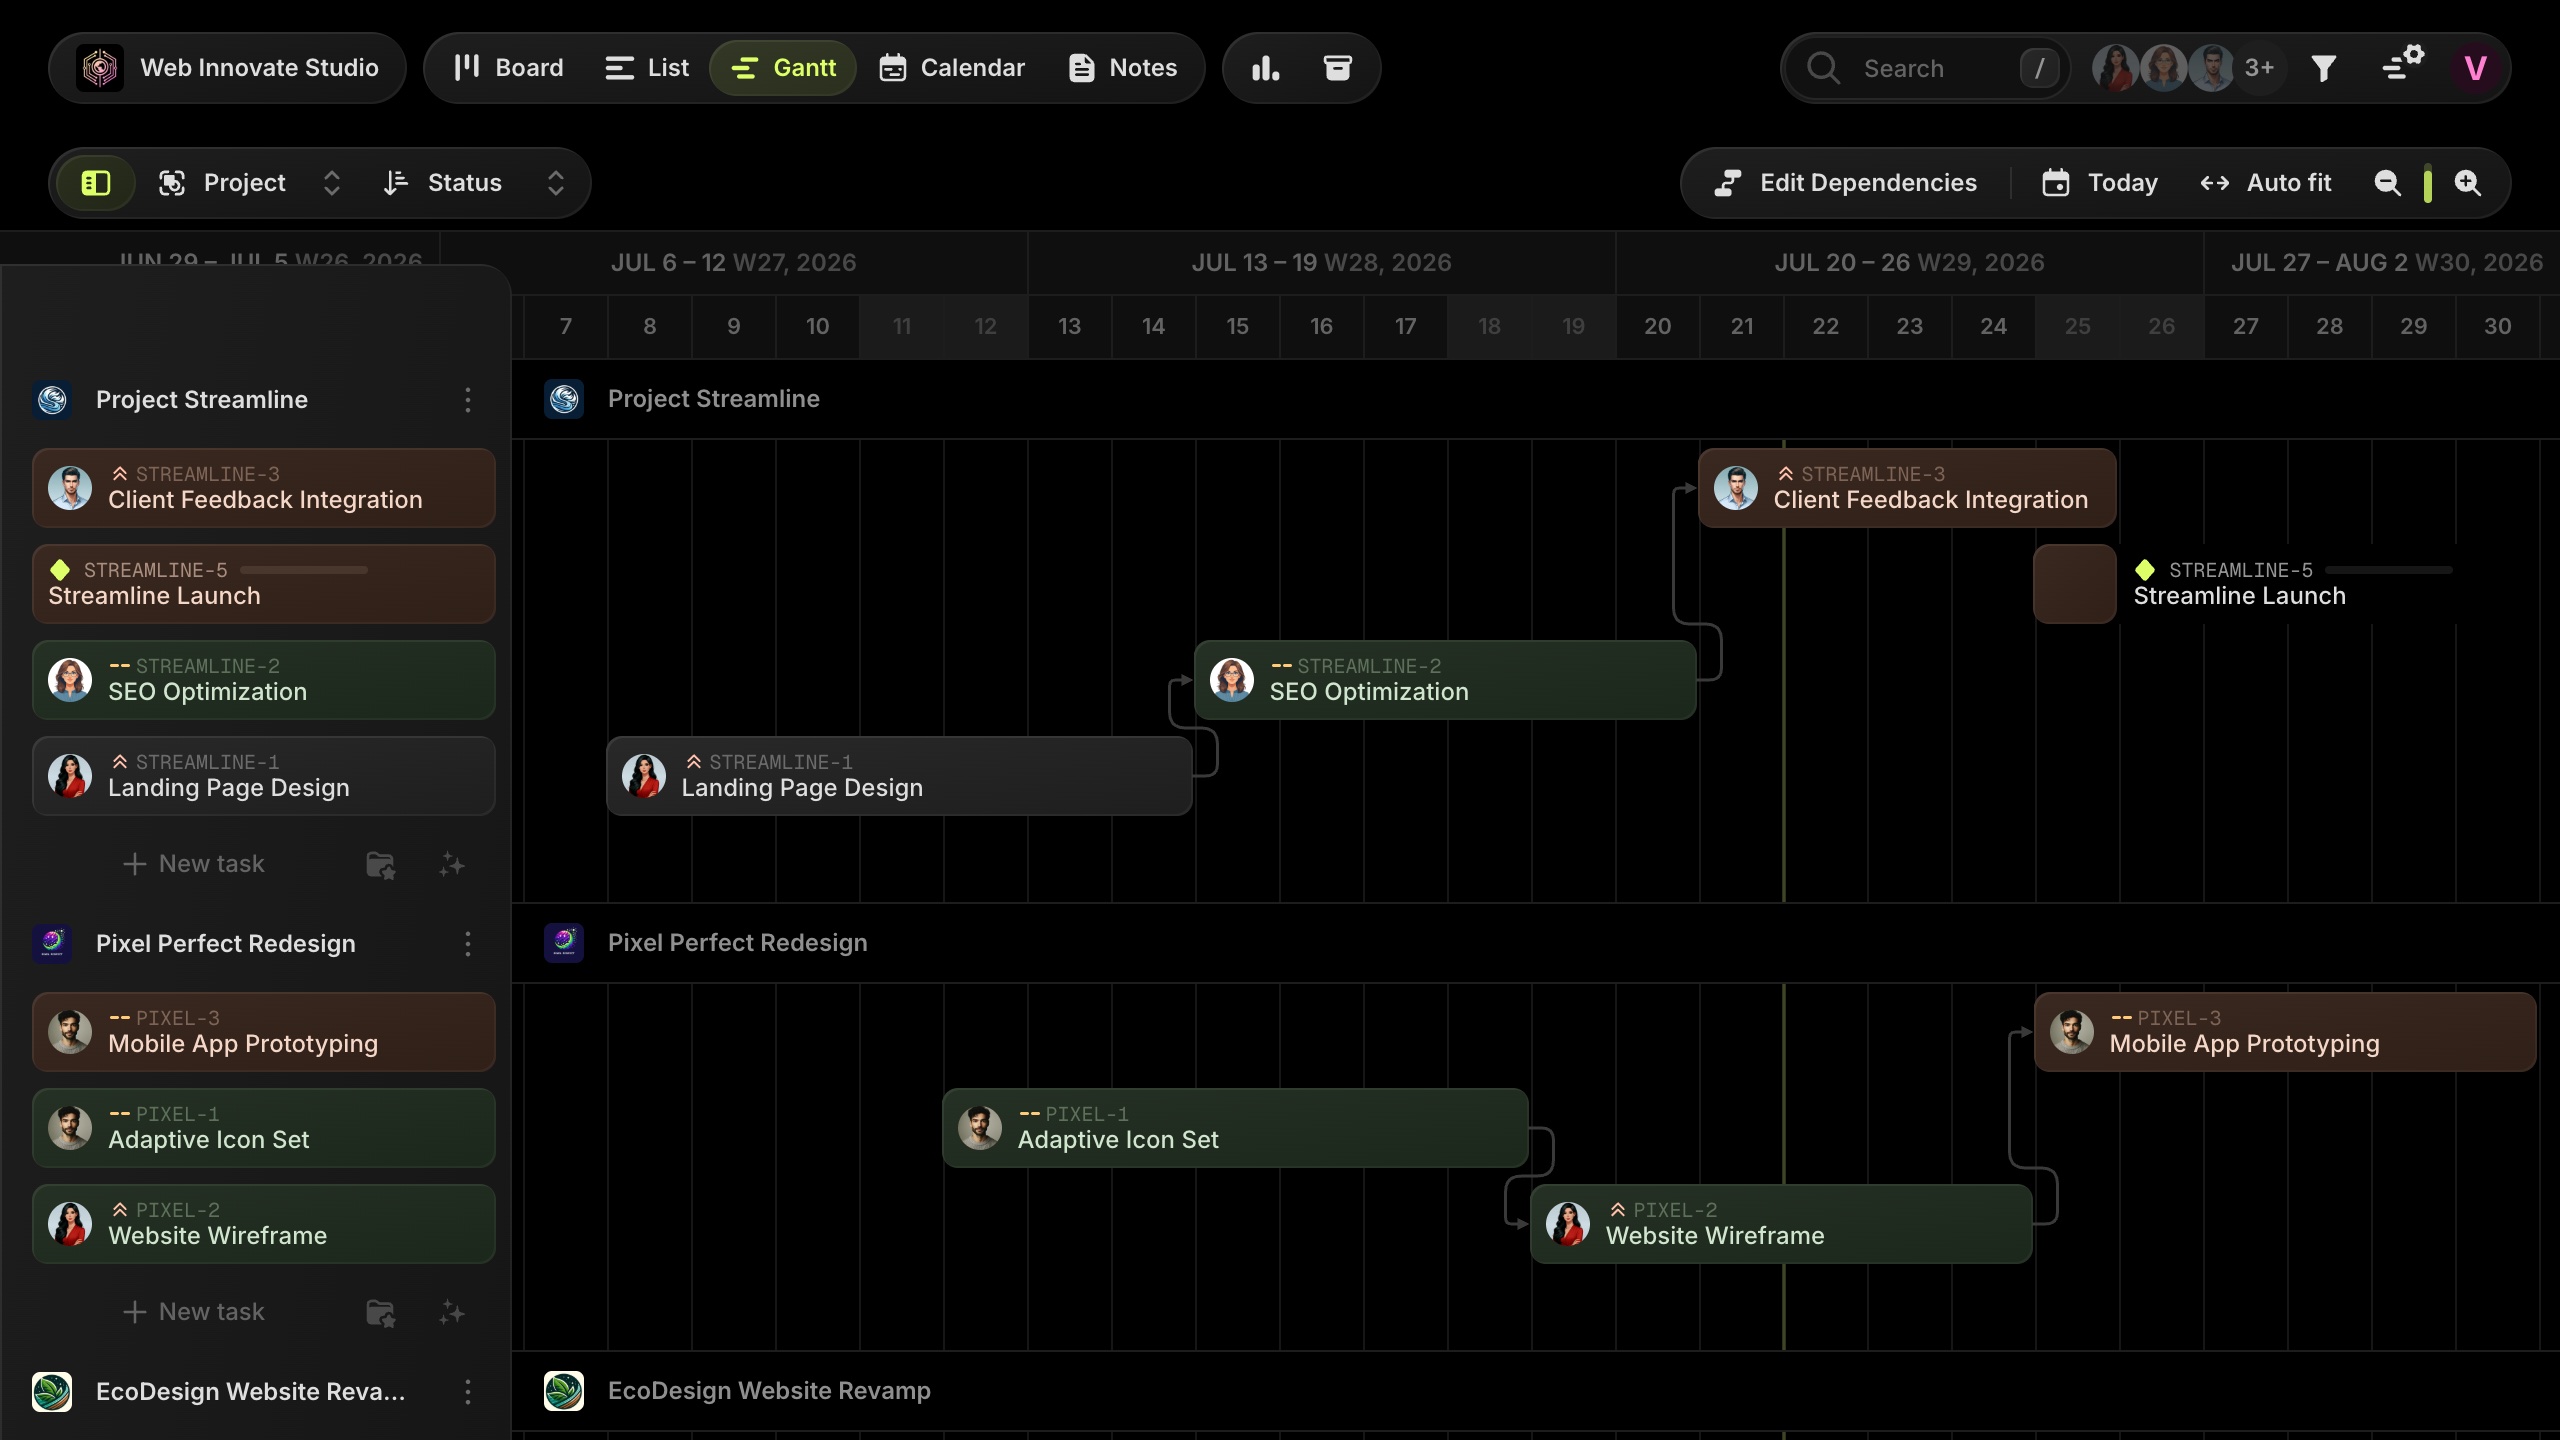Click the 3+ more members badge
The width and height of the screenshot is (2560, 1440).
click(2259, 68)
